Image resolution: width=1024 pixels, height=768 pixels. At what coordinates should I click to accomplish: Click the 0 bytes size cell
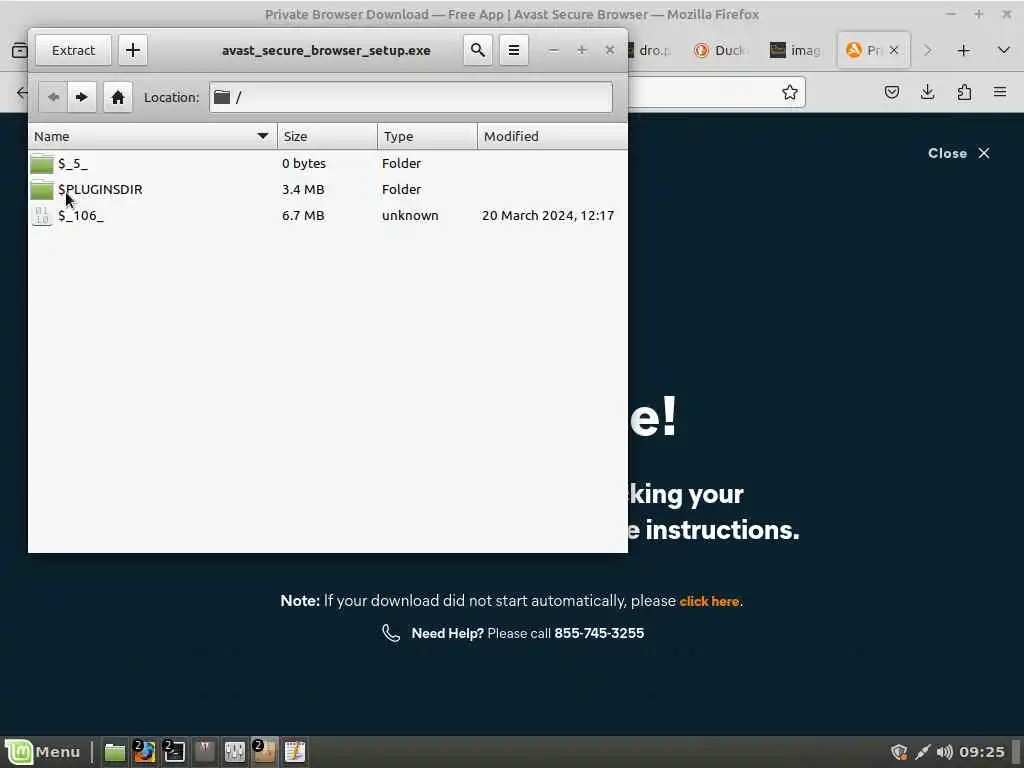(x=304, y=163)
